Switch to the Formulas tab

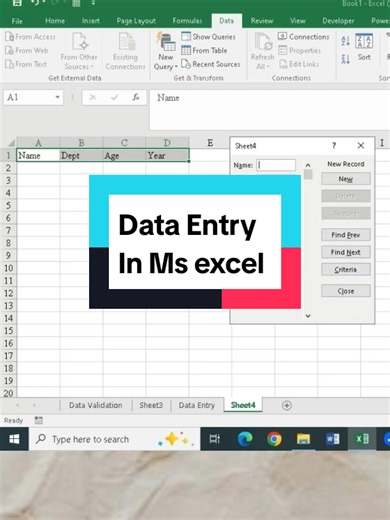[187, 21]
